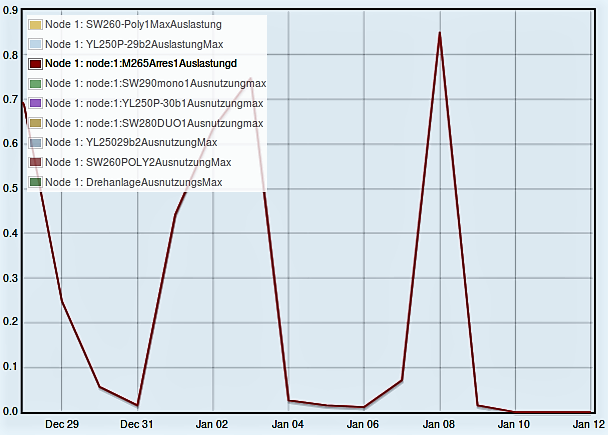Viewport: 608px width, 435px height.
Task: Click the line's low point at Dec 31
Action: pos(137,405)
